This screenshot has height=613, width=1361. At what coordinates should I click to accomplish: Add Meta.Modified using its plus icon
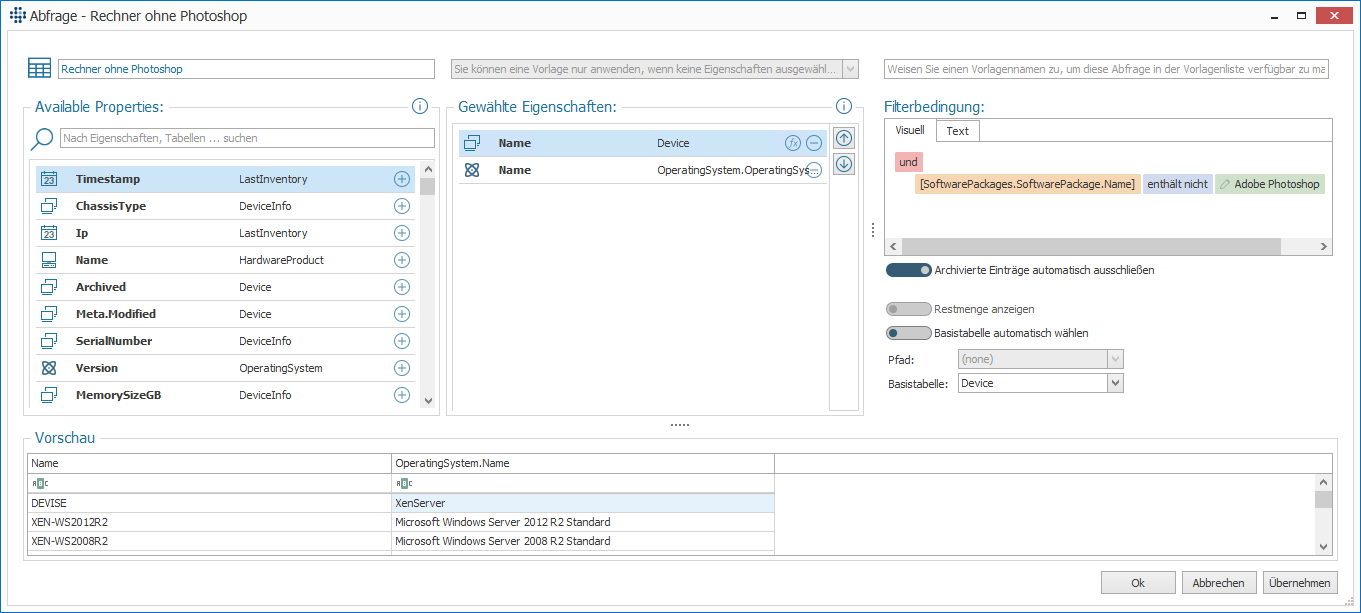coord(402,314)
